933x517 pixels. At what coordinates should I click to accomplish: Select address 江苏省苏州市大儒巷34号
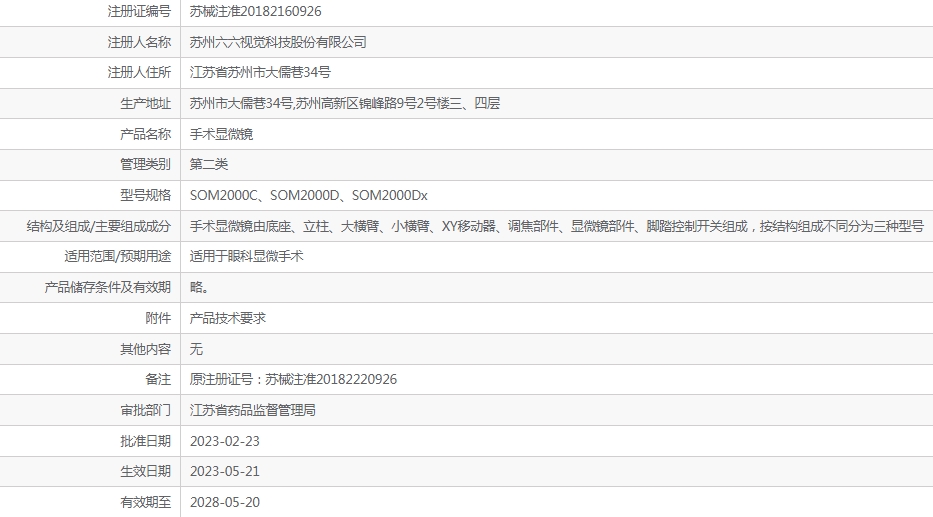coord(260,73)
